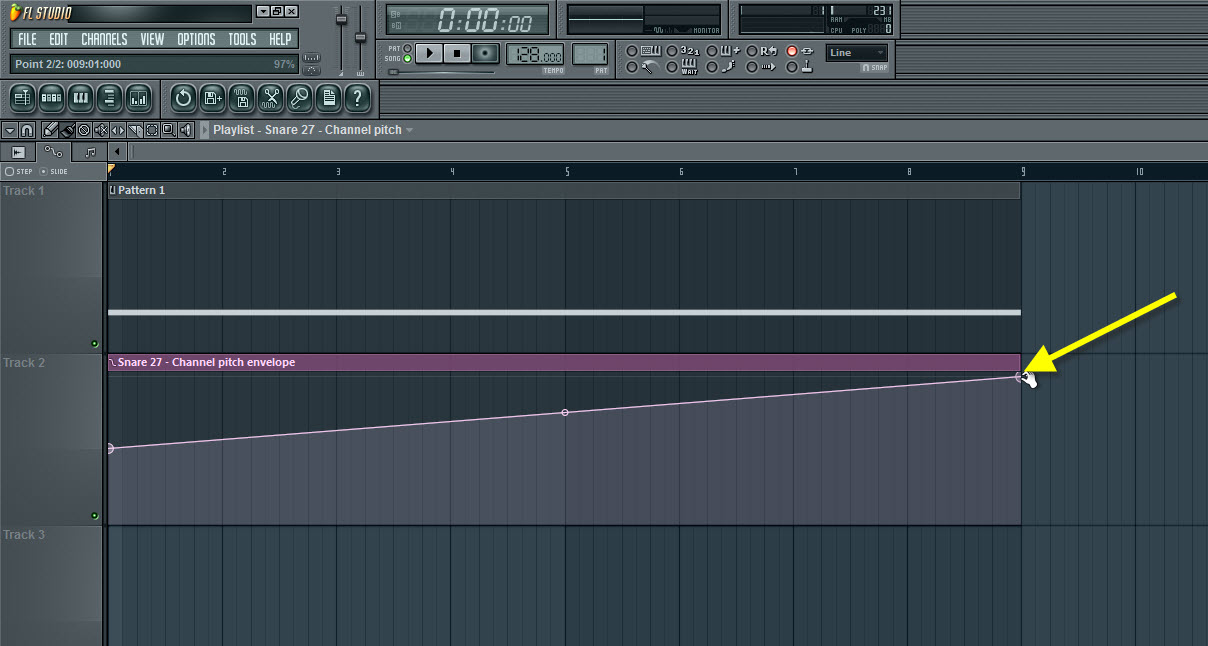1208x646 pixels.
Task: Select the Playback speaker tool
Action: [185, 130]
